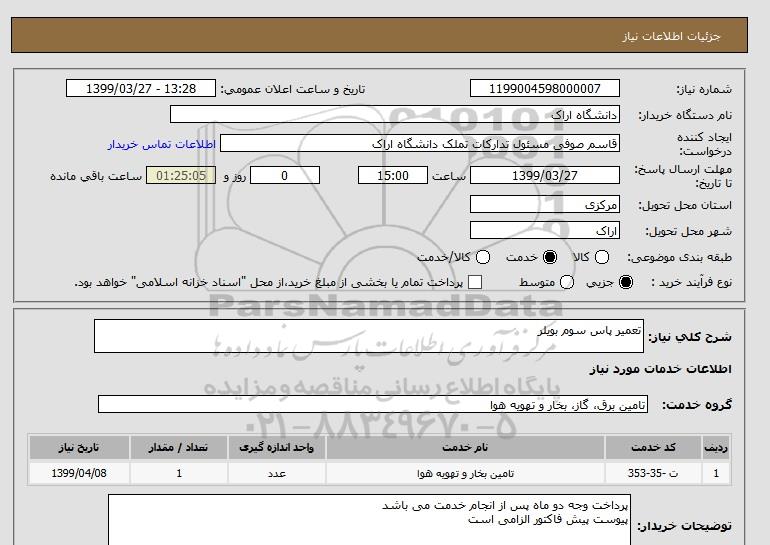This screenshot has height=545, width=770.
Task: Click the service group field تامین برق، گاز
Action: tap(373, 405)
